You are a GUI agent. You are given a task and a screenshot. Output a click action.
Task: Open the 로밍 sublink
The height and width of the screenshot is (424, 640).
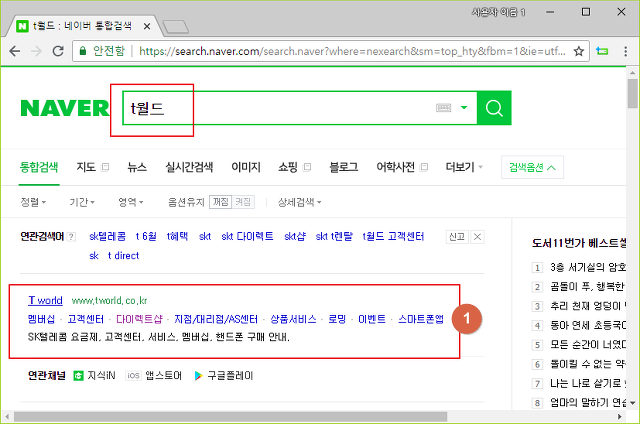click(x=337, y=319)
